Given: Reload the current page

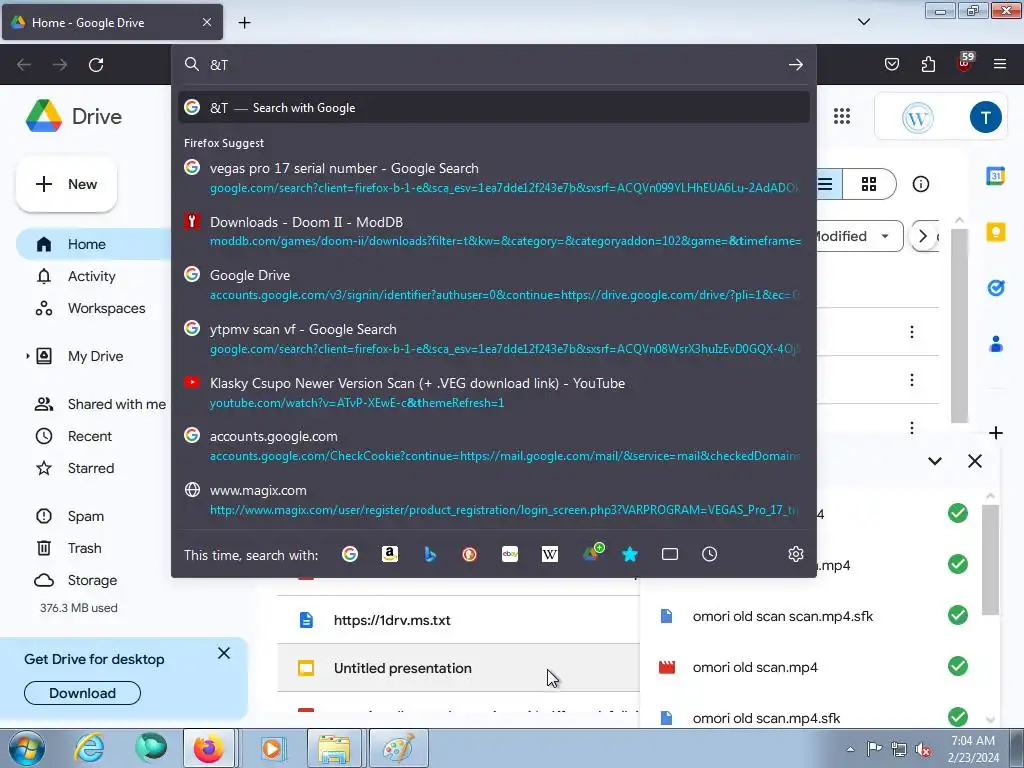Looking at the screenshot, I should 96,64.
